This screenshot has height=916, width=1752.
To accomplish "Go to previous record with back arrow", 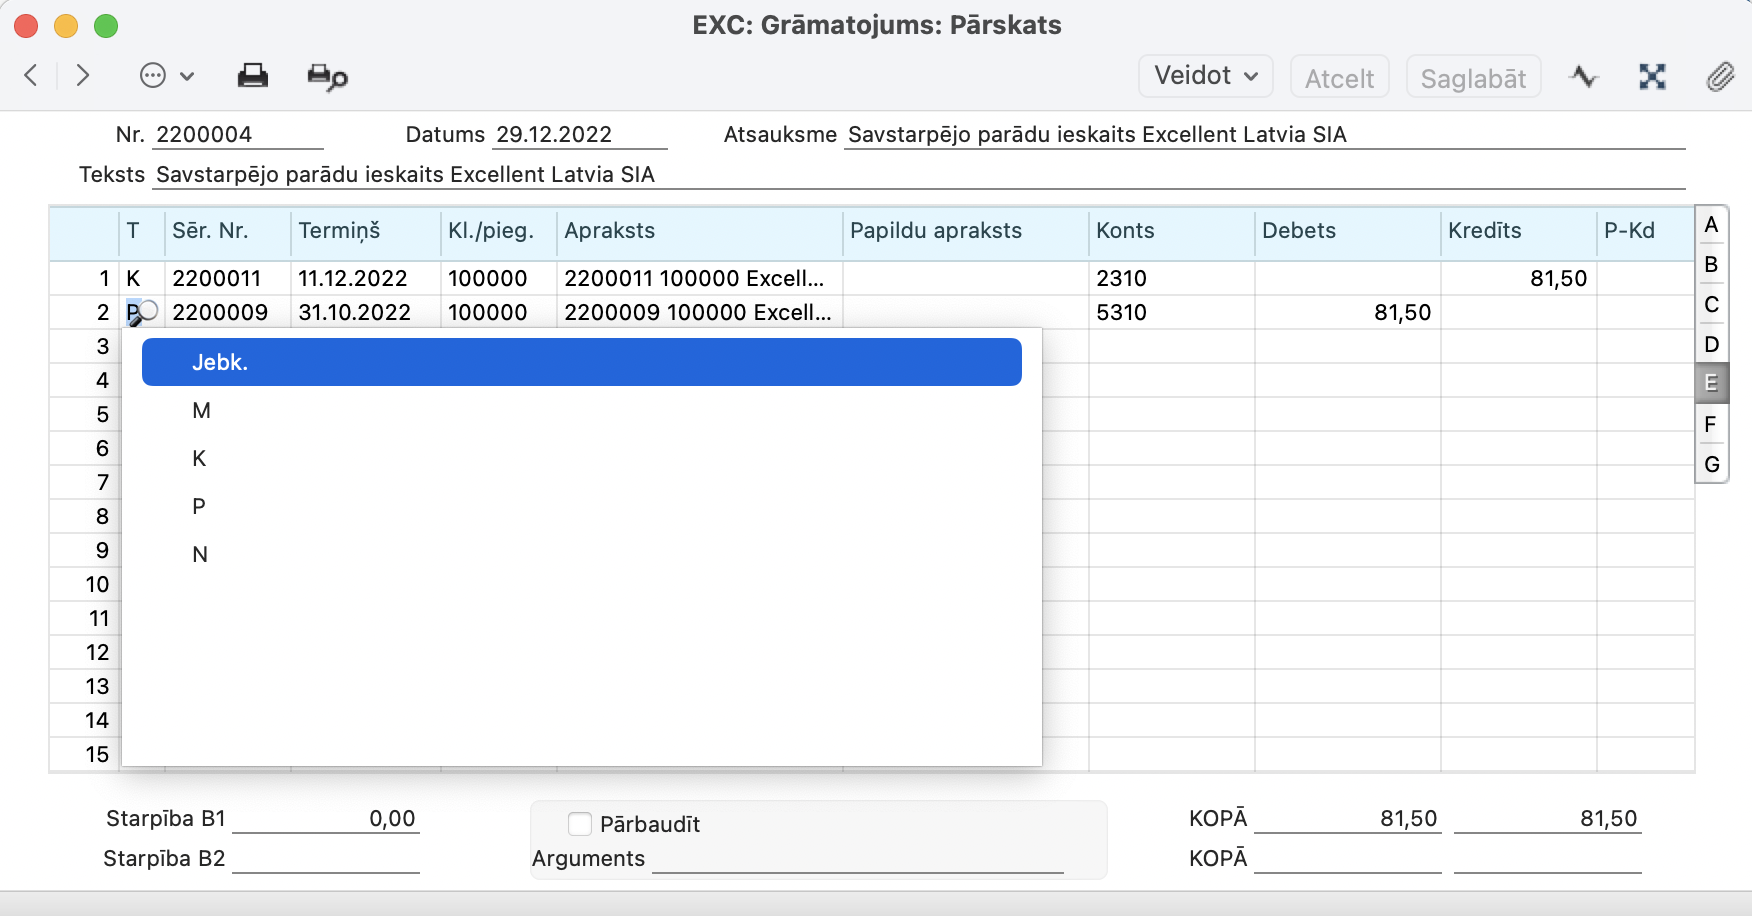I will (x=32, y=75).
